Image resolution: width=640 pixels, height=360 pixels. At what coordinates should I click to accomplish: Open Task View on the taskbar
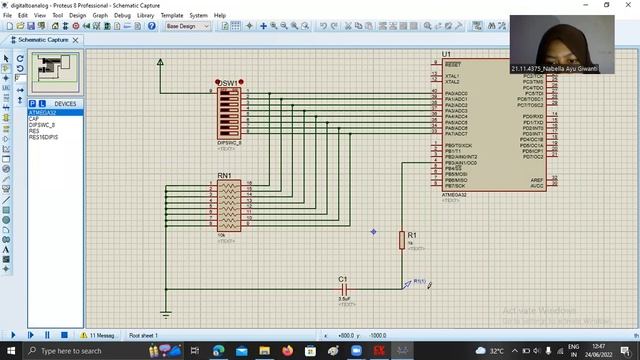(195, 351)
